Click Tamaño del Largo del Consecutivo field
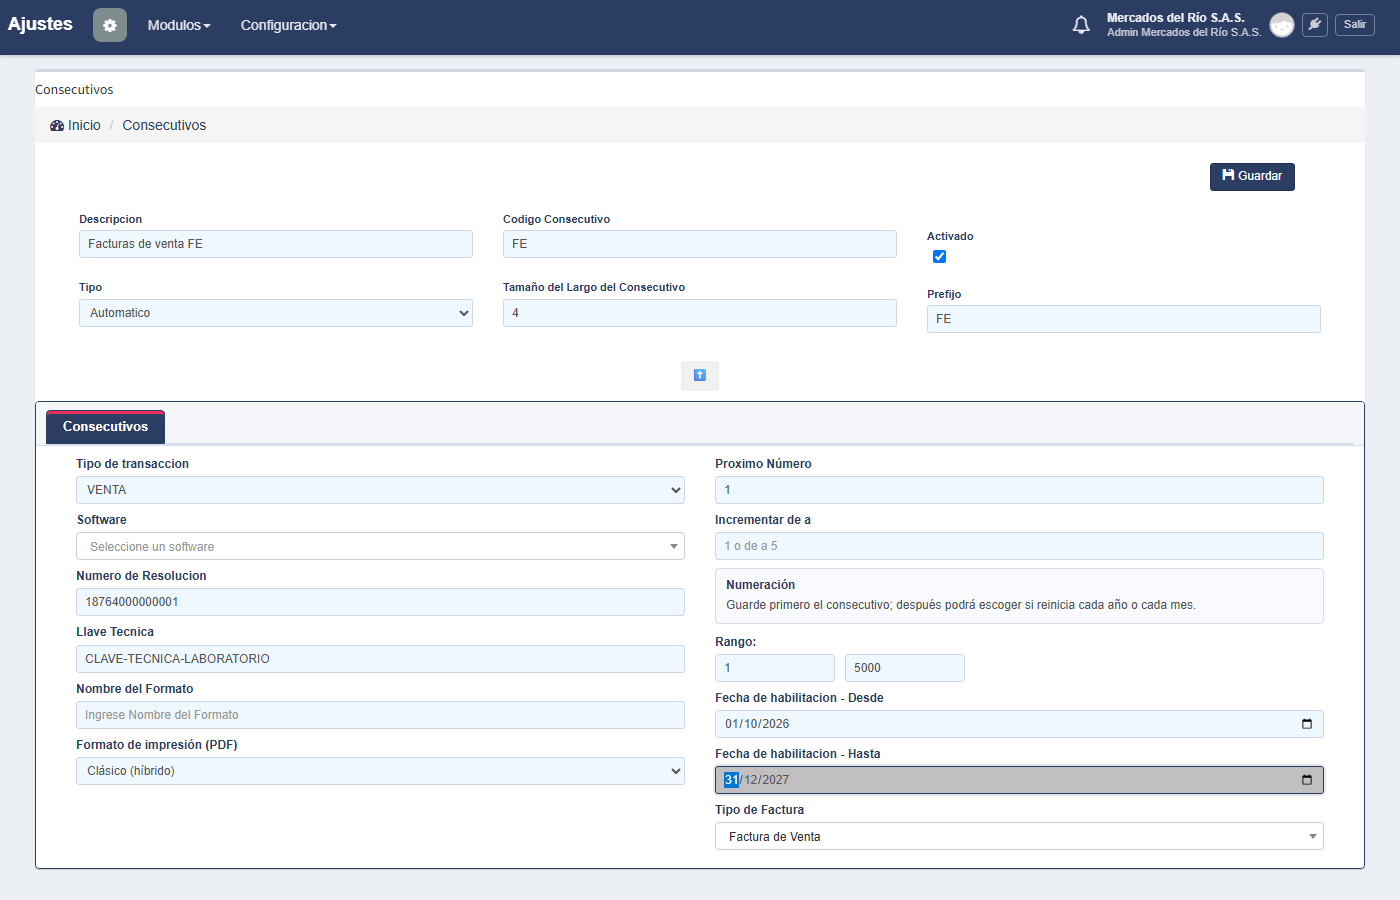Viewport: 1400px width, 900px height. coord(700,313)
